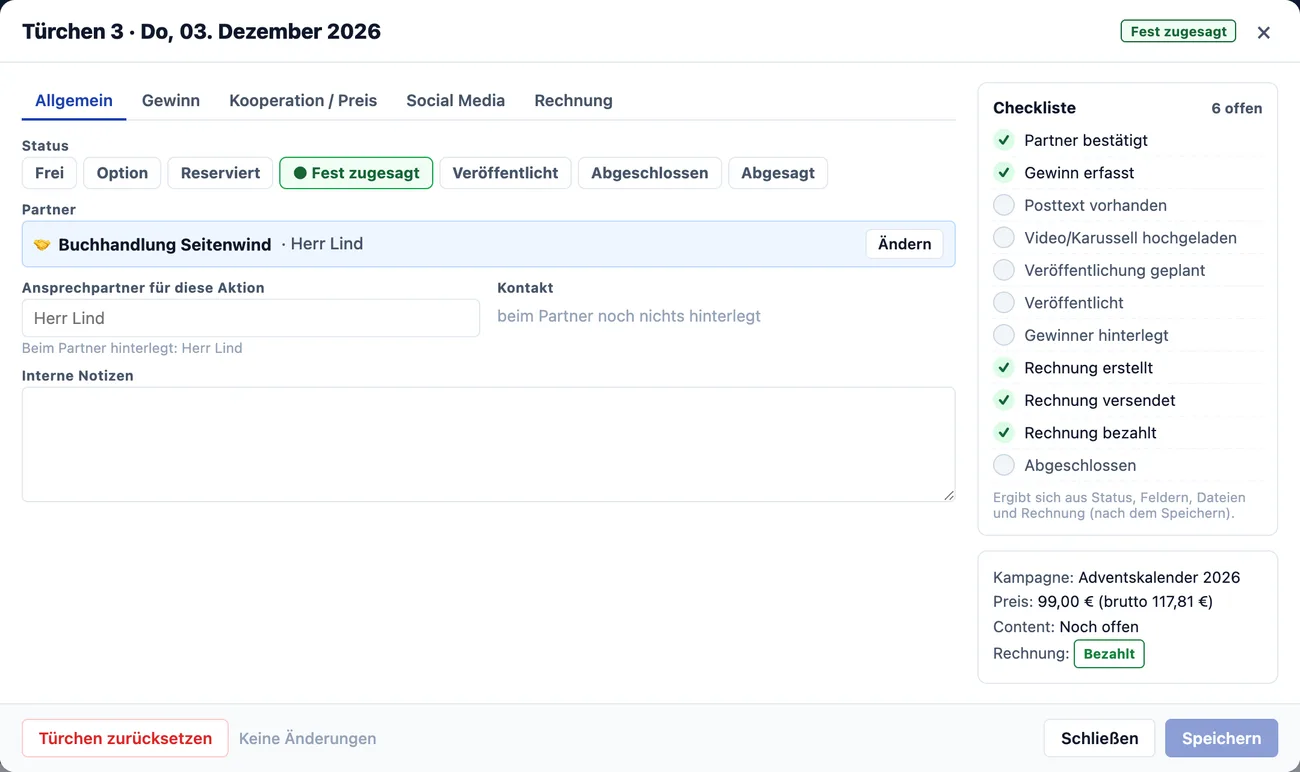
Task: Click the Rechnung bezahlt checkmark icon
Action: click(x=1004, y=433)
